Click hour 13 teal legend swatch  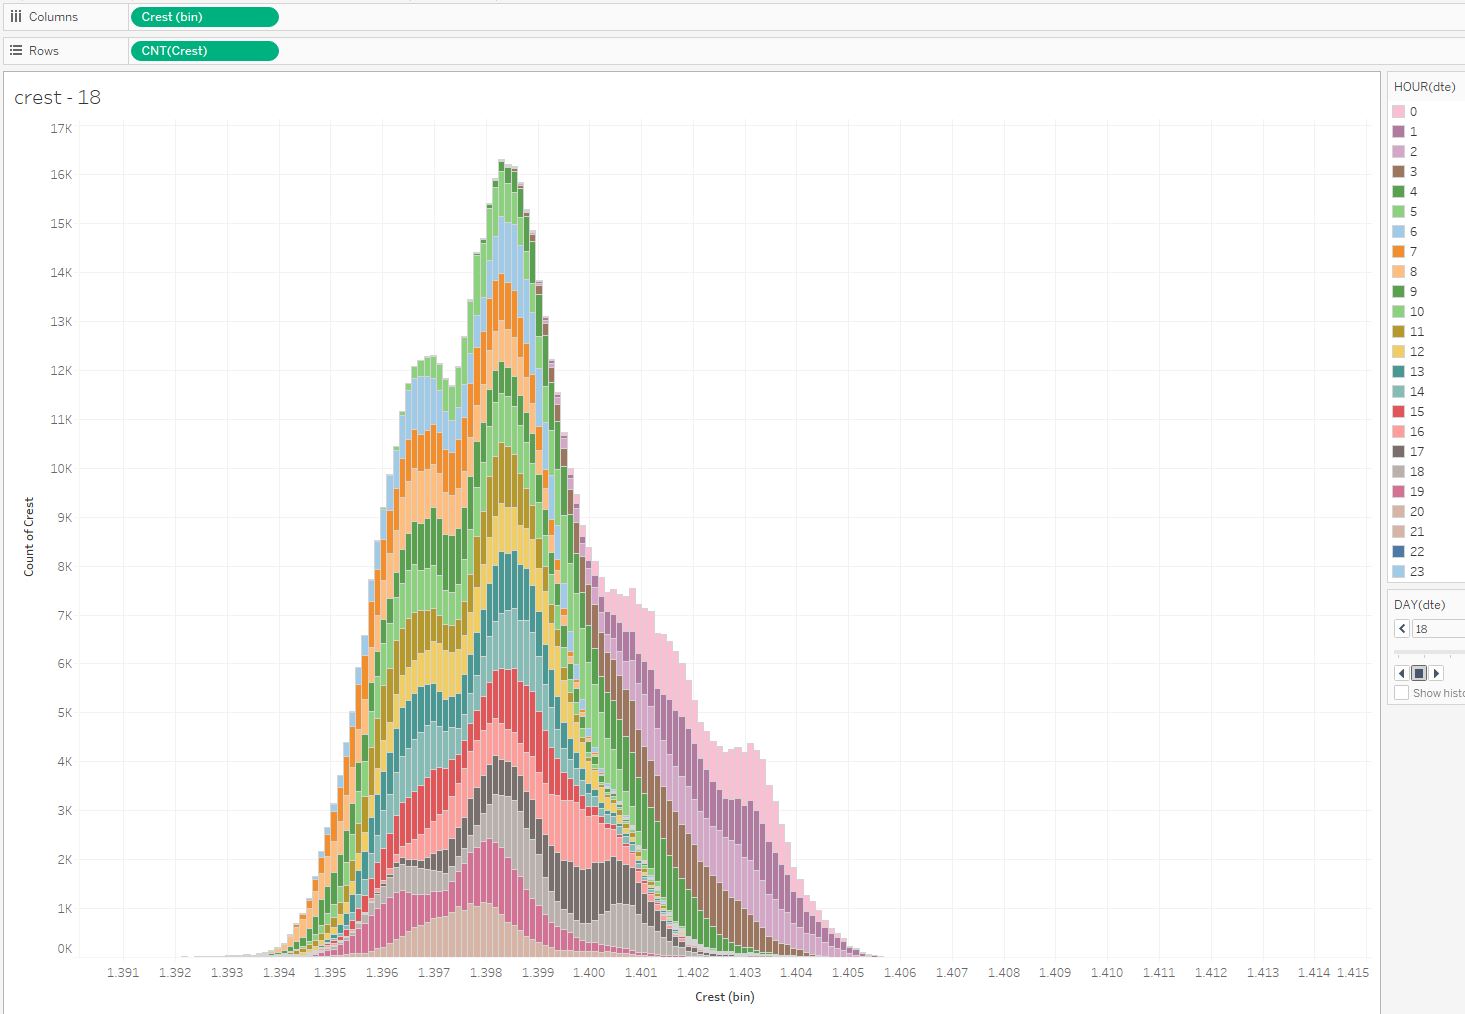click(x=1398, y=372)
